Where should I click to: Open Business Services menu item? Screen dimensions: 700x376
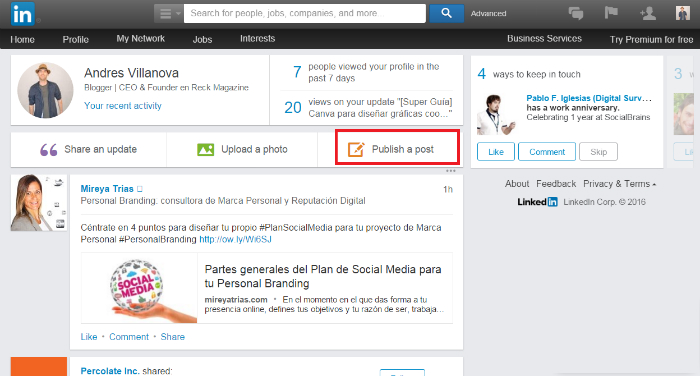[544, 39]
